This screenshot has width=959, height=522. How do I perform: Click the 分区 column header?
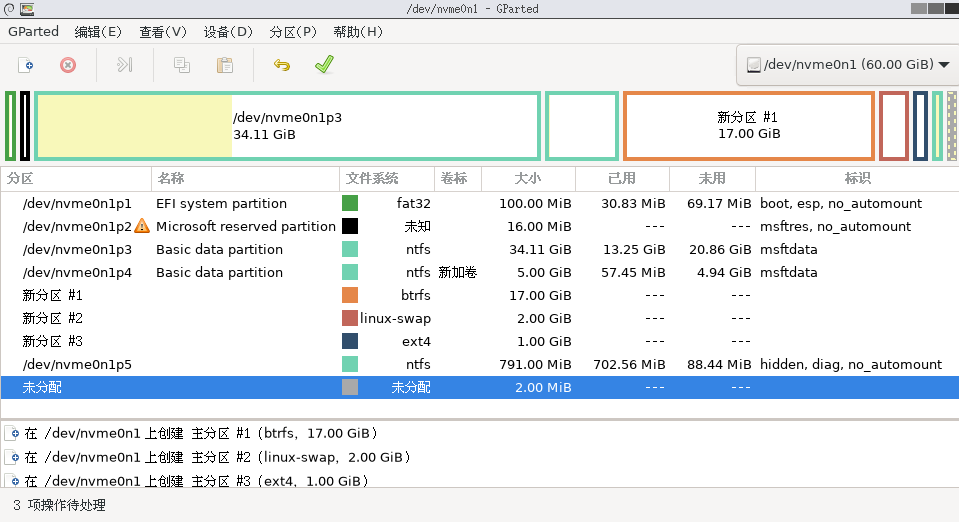76,179
